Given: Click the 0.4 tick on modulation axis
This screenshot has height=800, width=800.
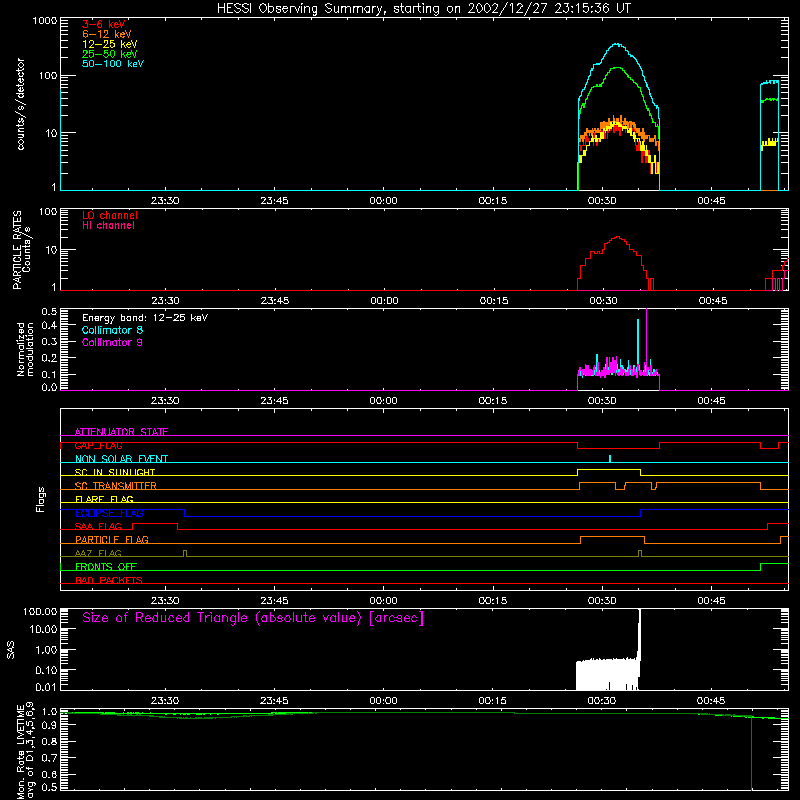Looking at the screenshot, I should (x=49, y=326).
